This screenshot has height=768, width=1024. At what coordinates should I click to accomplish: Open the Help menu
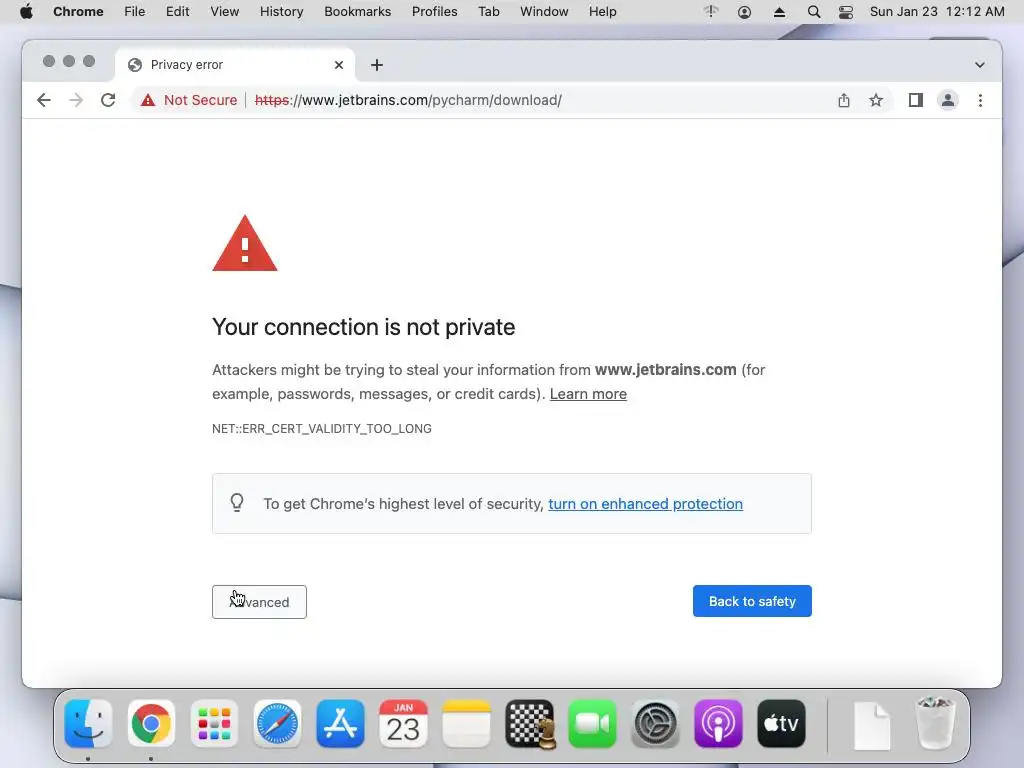(x=602, y=12)
